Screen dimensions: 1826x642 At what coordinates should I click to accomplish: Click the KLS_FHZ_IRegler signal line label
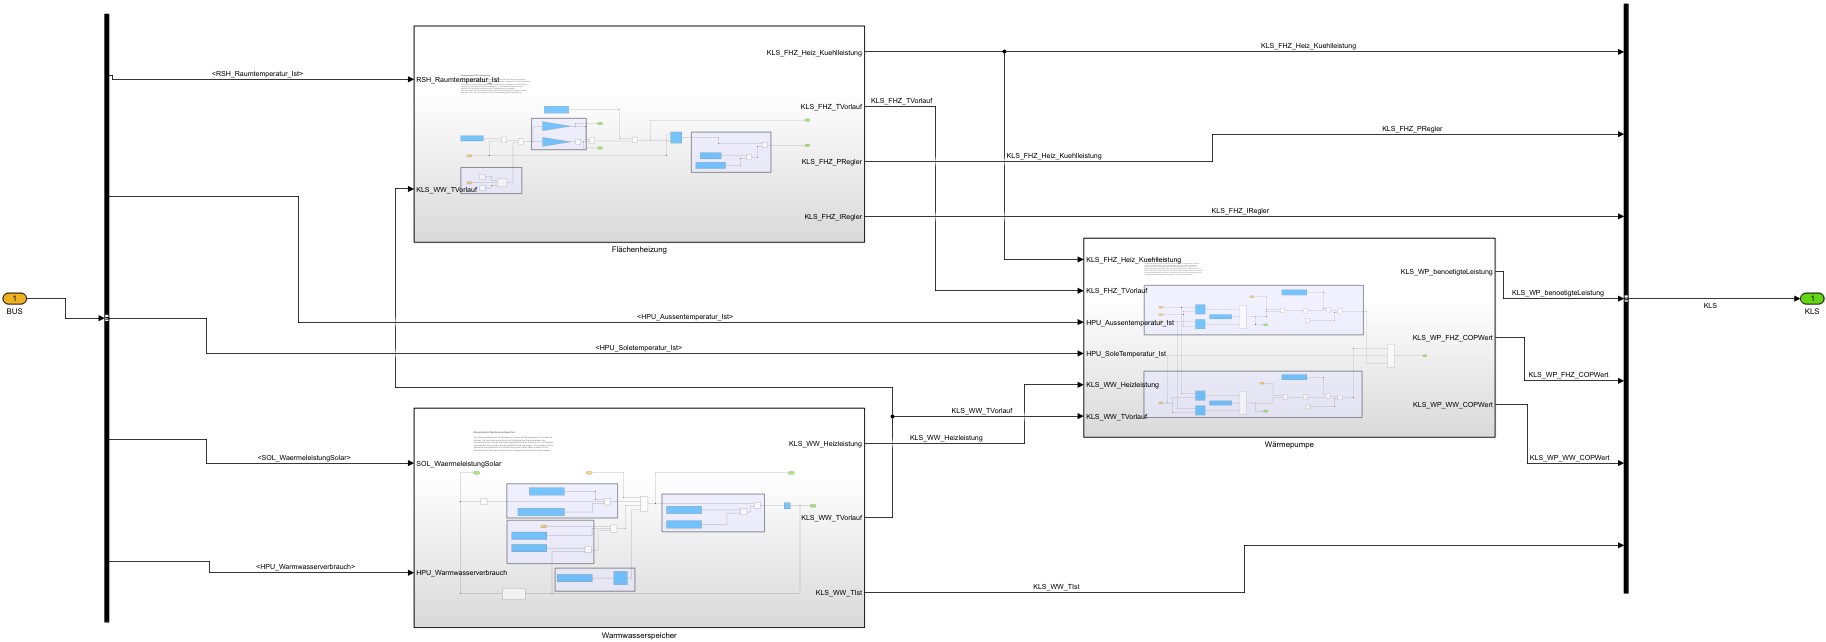(x=1239, y=211)
